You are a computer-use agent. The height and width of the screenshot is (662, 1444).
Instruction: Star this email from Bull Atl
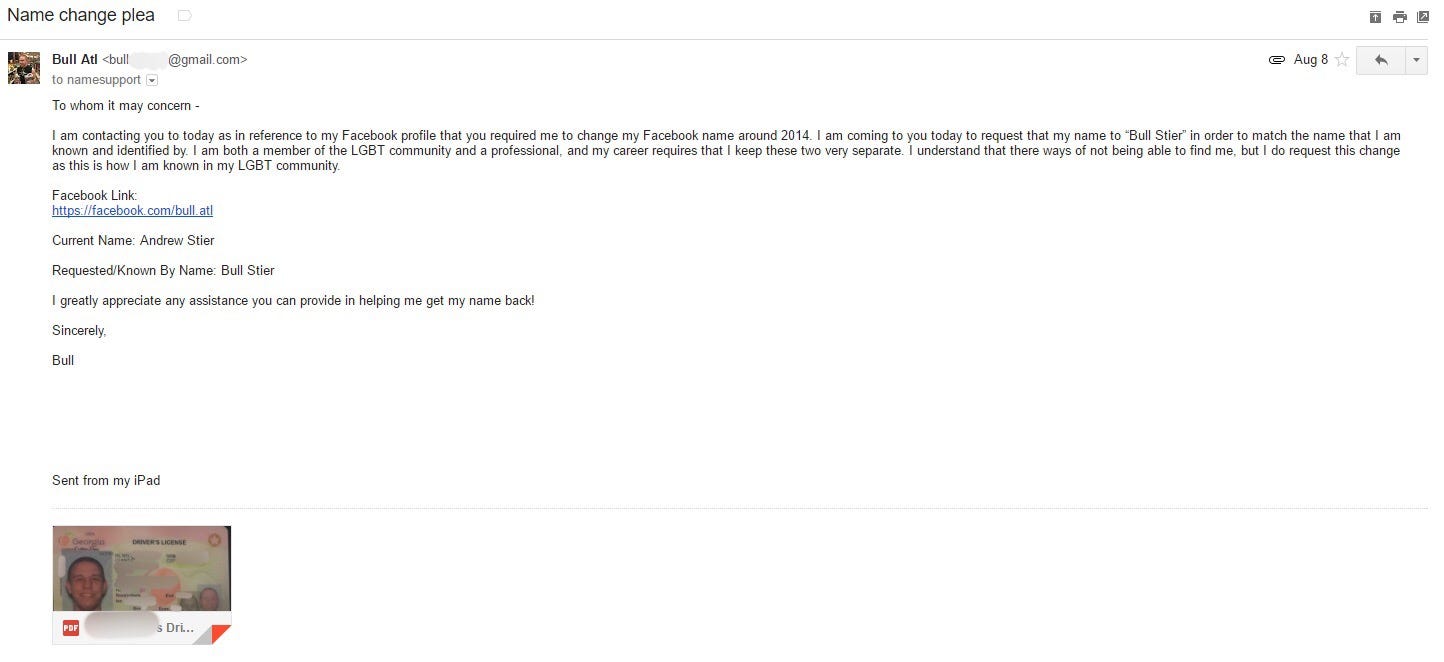[x=1342, y=60]
